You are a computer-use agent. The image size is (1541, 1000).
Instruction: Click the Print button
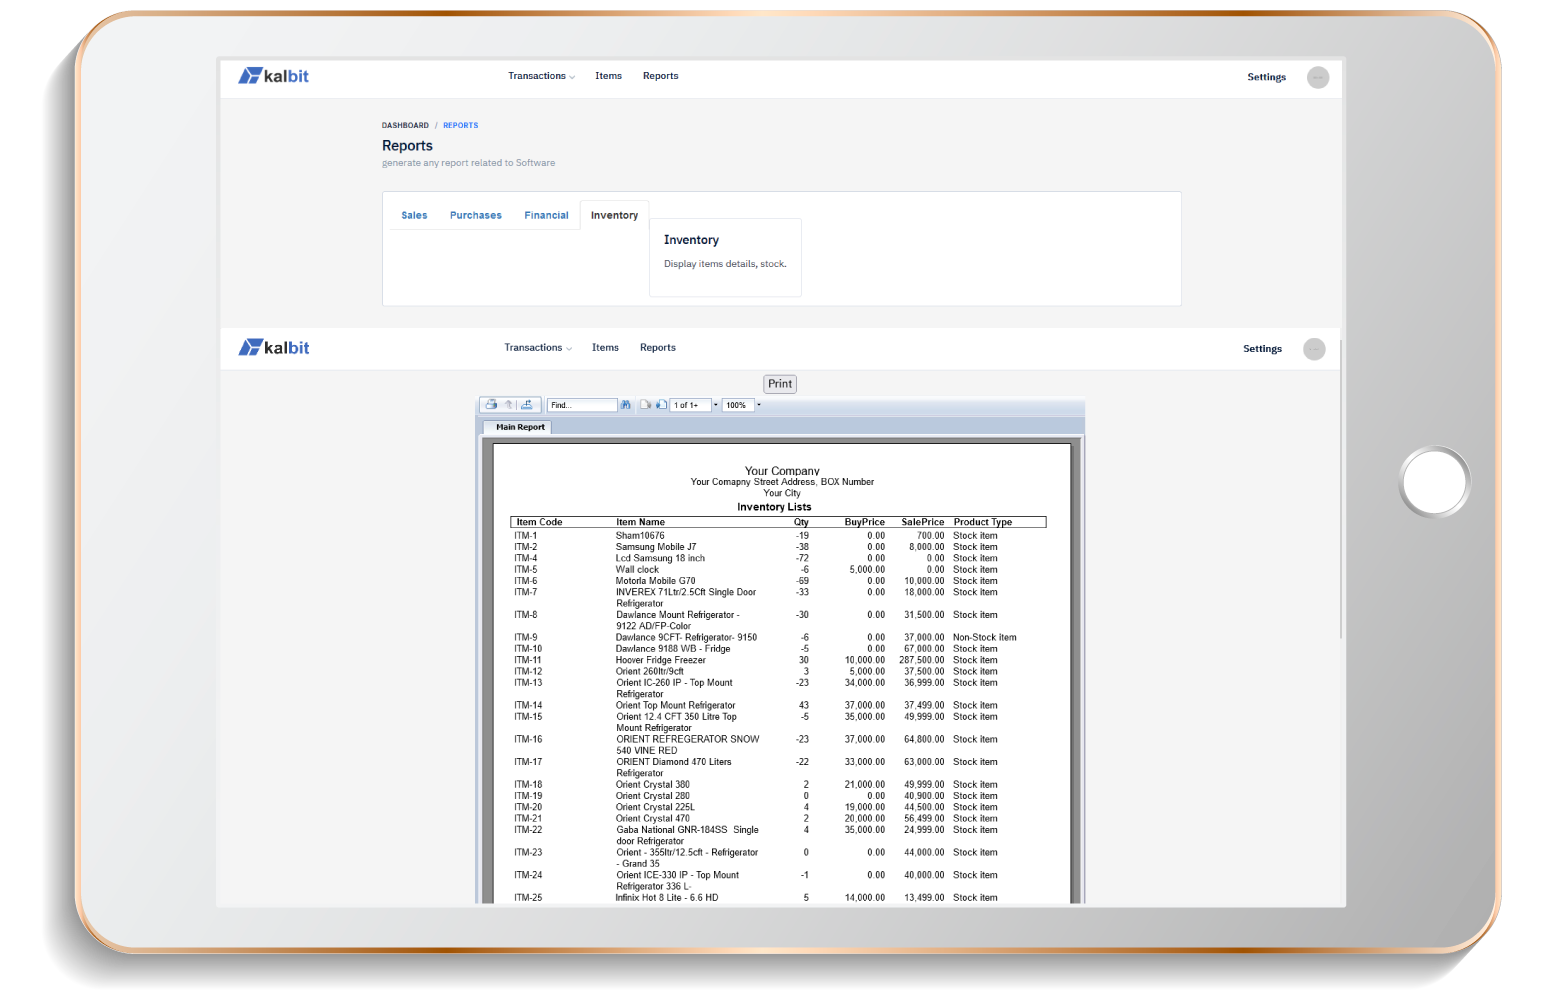point(780,384)
